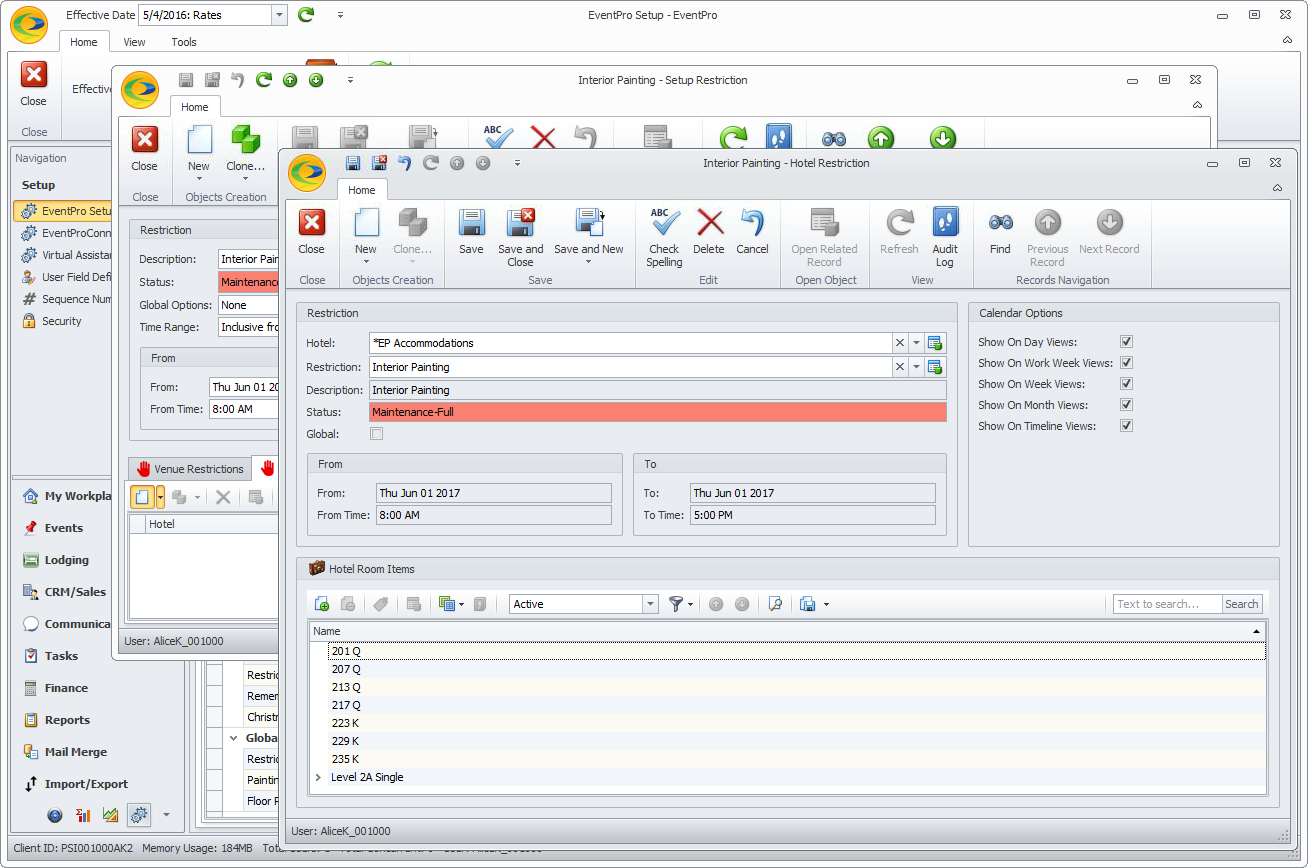The width and height of the screenshot is (1308, 868).
Task: Toggle Show On Timeline Views checkbox
Action: point(1127,426)
